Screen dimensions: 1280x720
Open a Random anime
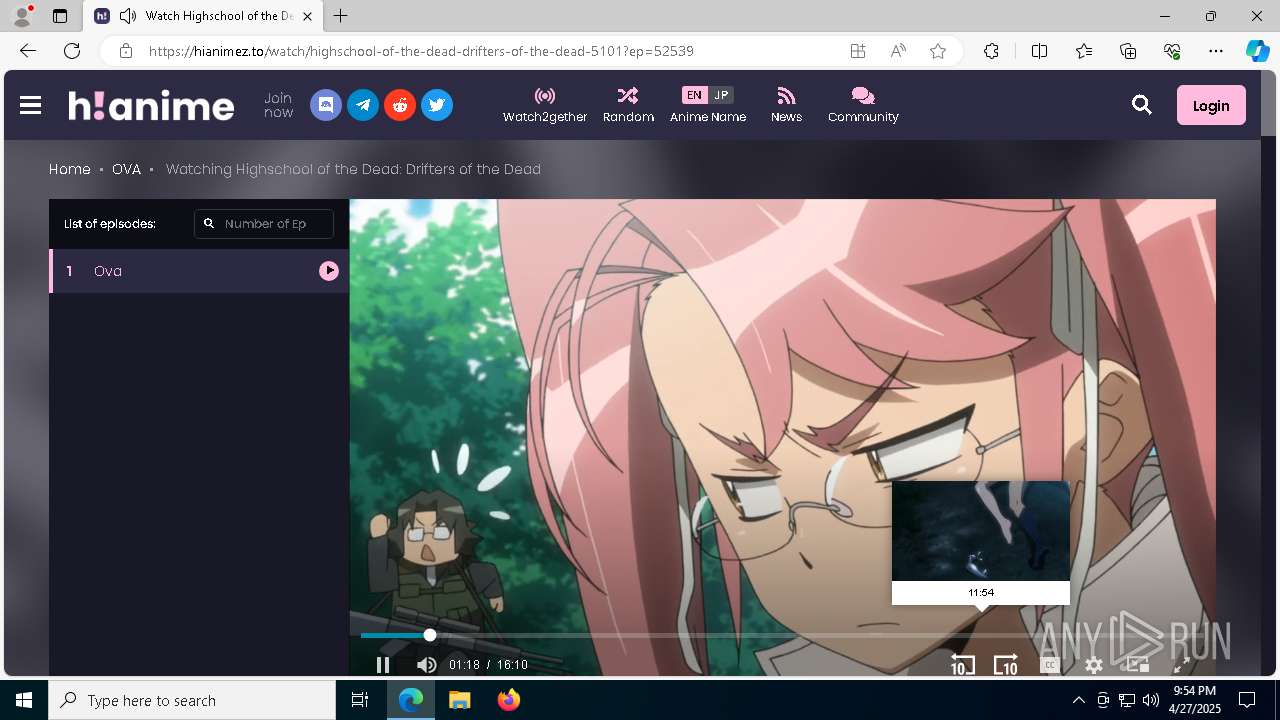point(628,105)
